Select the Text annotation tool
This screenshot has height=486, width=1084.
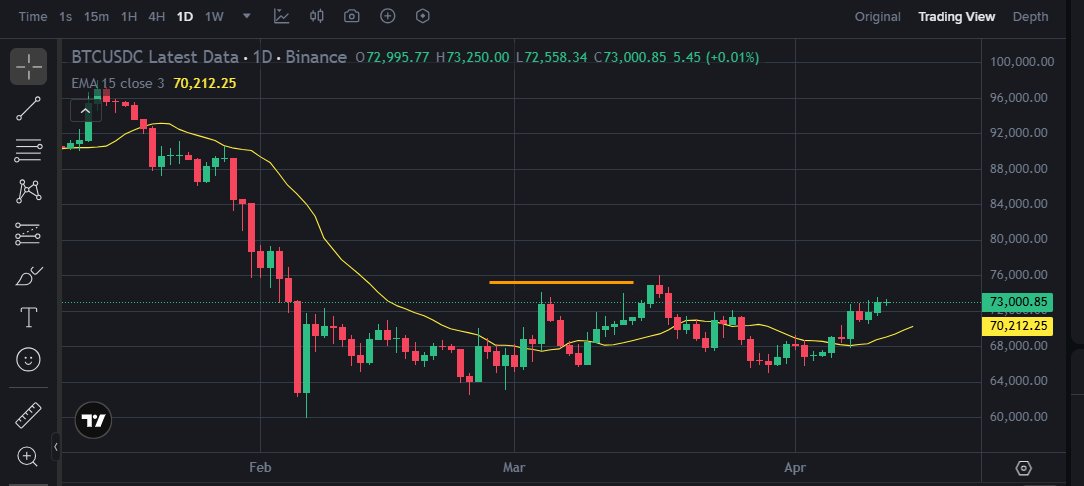pos(28,318)
